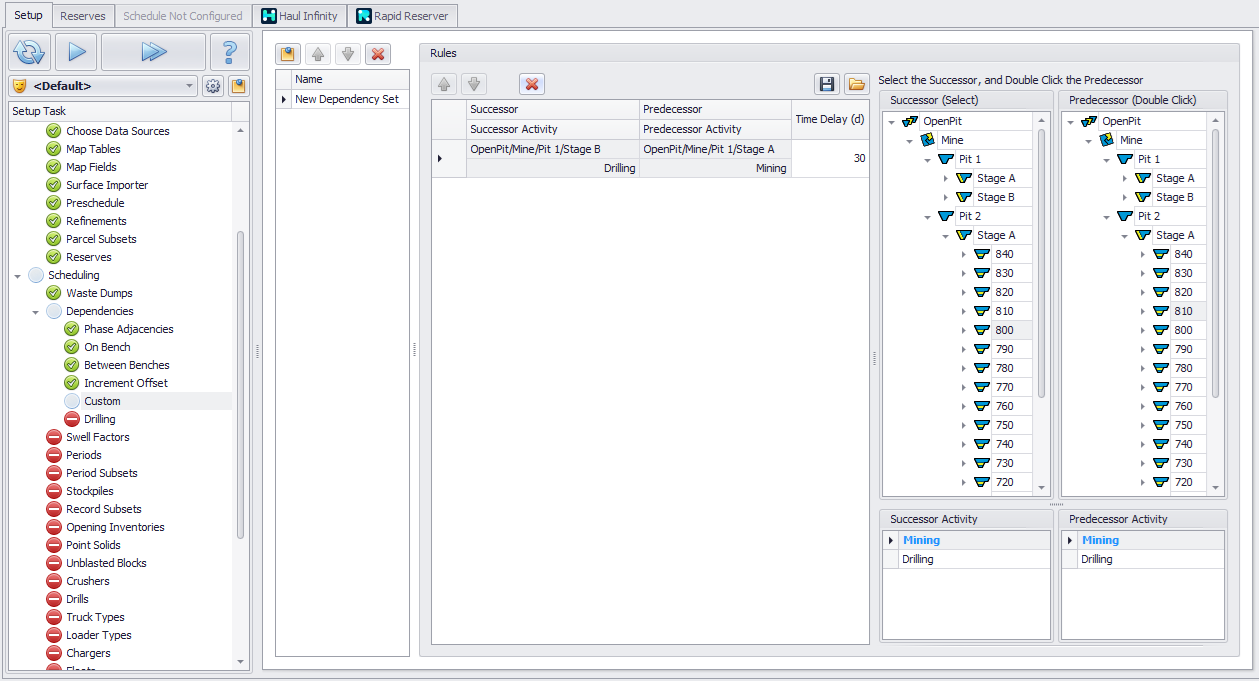This screenshot has width=1259, height=681.
Task: Click the refresh setup icon
Action: click(30, 52)
